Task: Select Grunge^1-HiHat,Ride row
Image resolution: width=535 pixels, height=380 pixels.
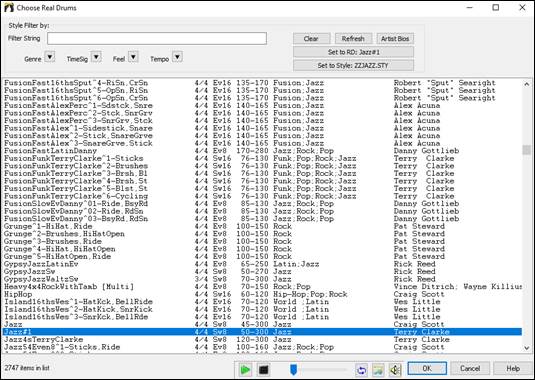Action: (x=262, y=226)
